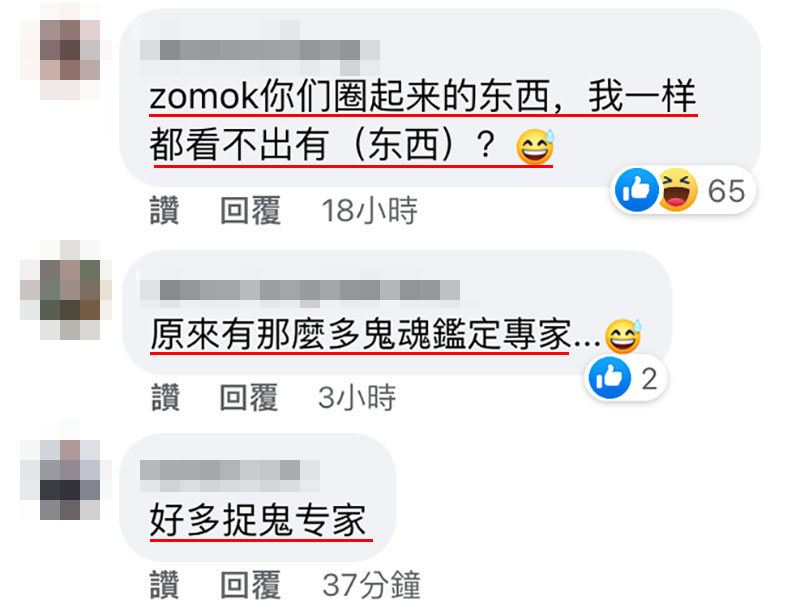This screenshot has height=613, width=800.
Task: Like the 好多捉鬼专家 comment using 讚
Action: tap(164, 584)
